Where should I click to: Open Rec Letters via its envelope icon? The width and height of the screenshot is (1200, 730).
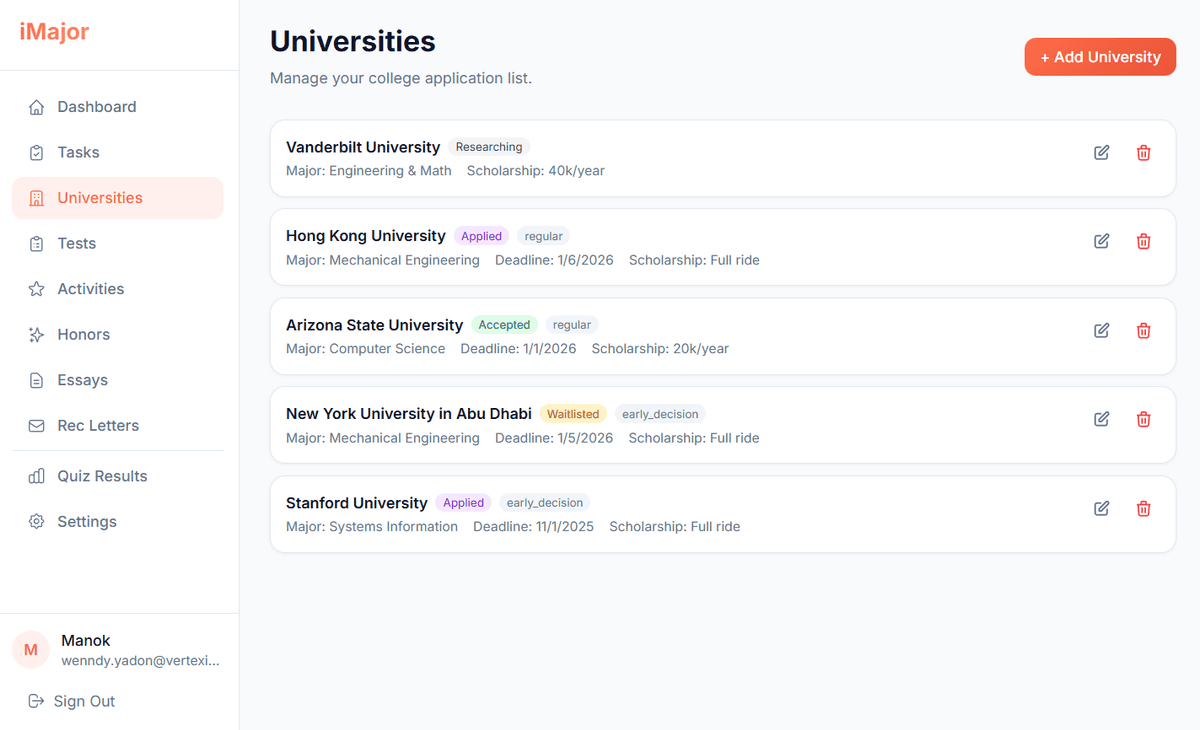36,425
